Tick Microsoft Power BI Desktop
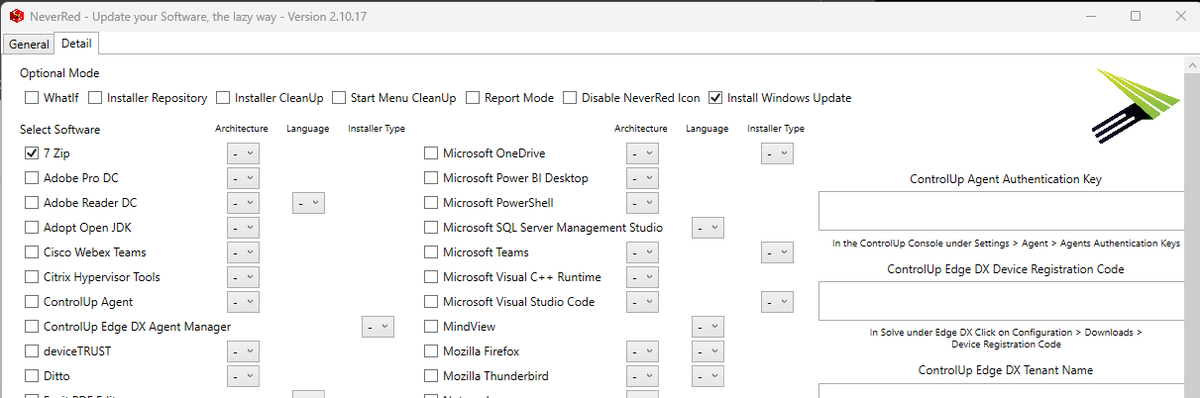Viewport: 1200px width, 398px height. coord(431,178)
